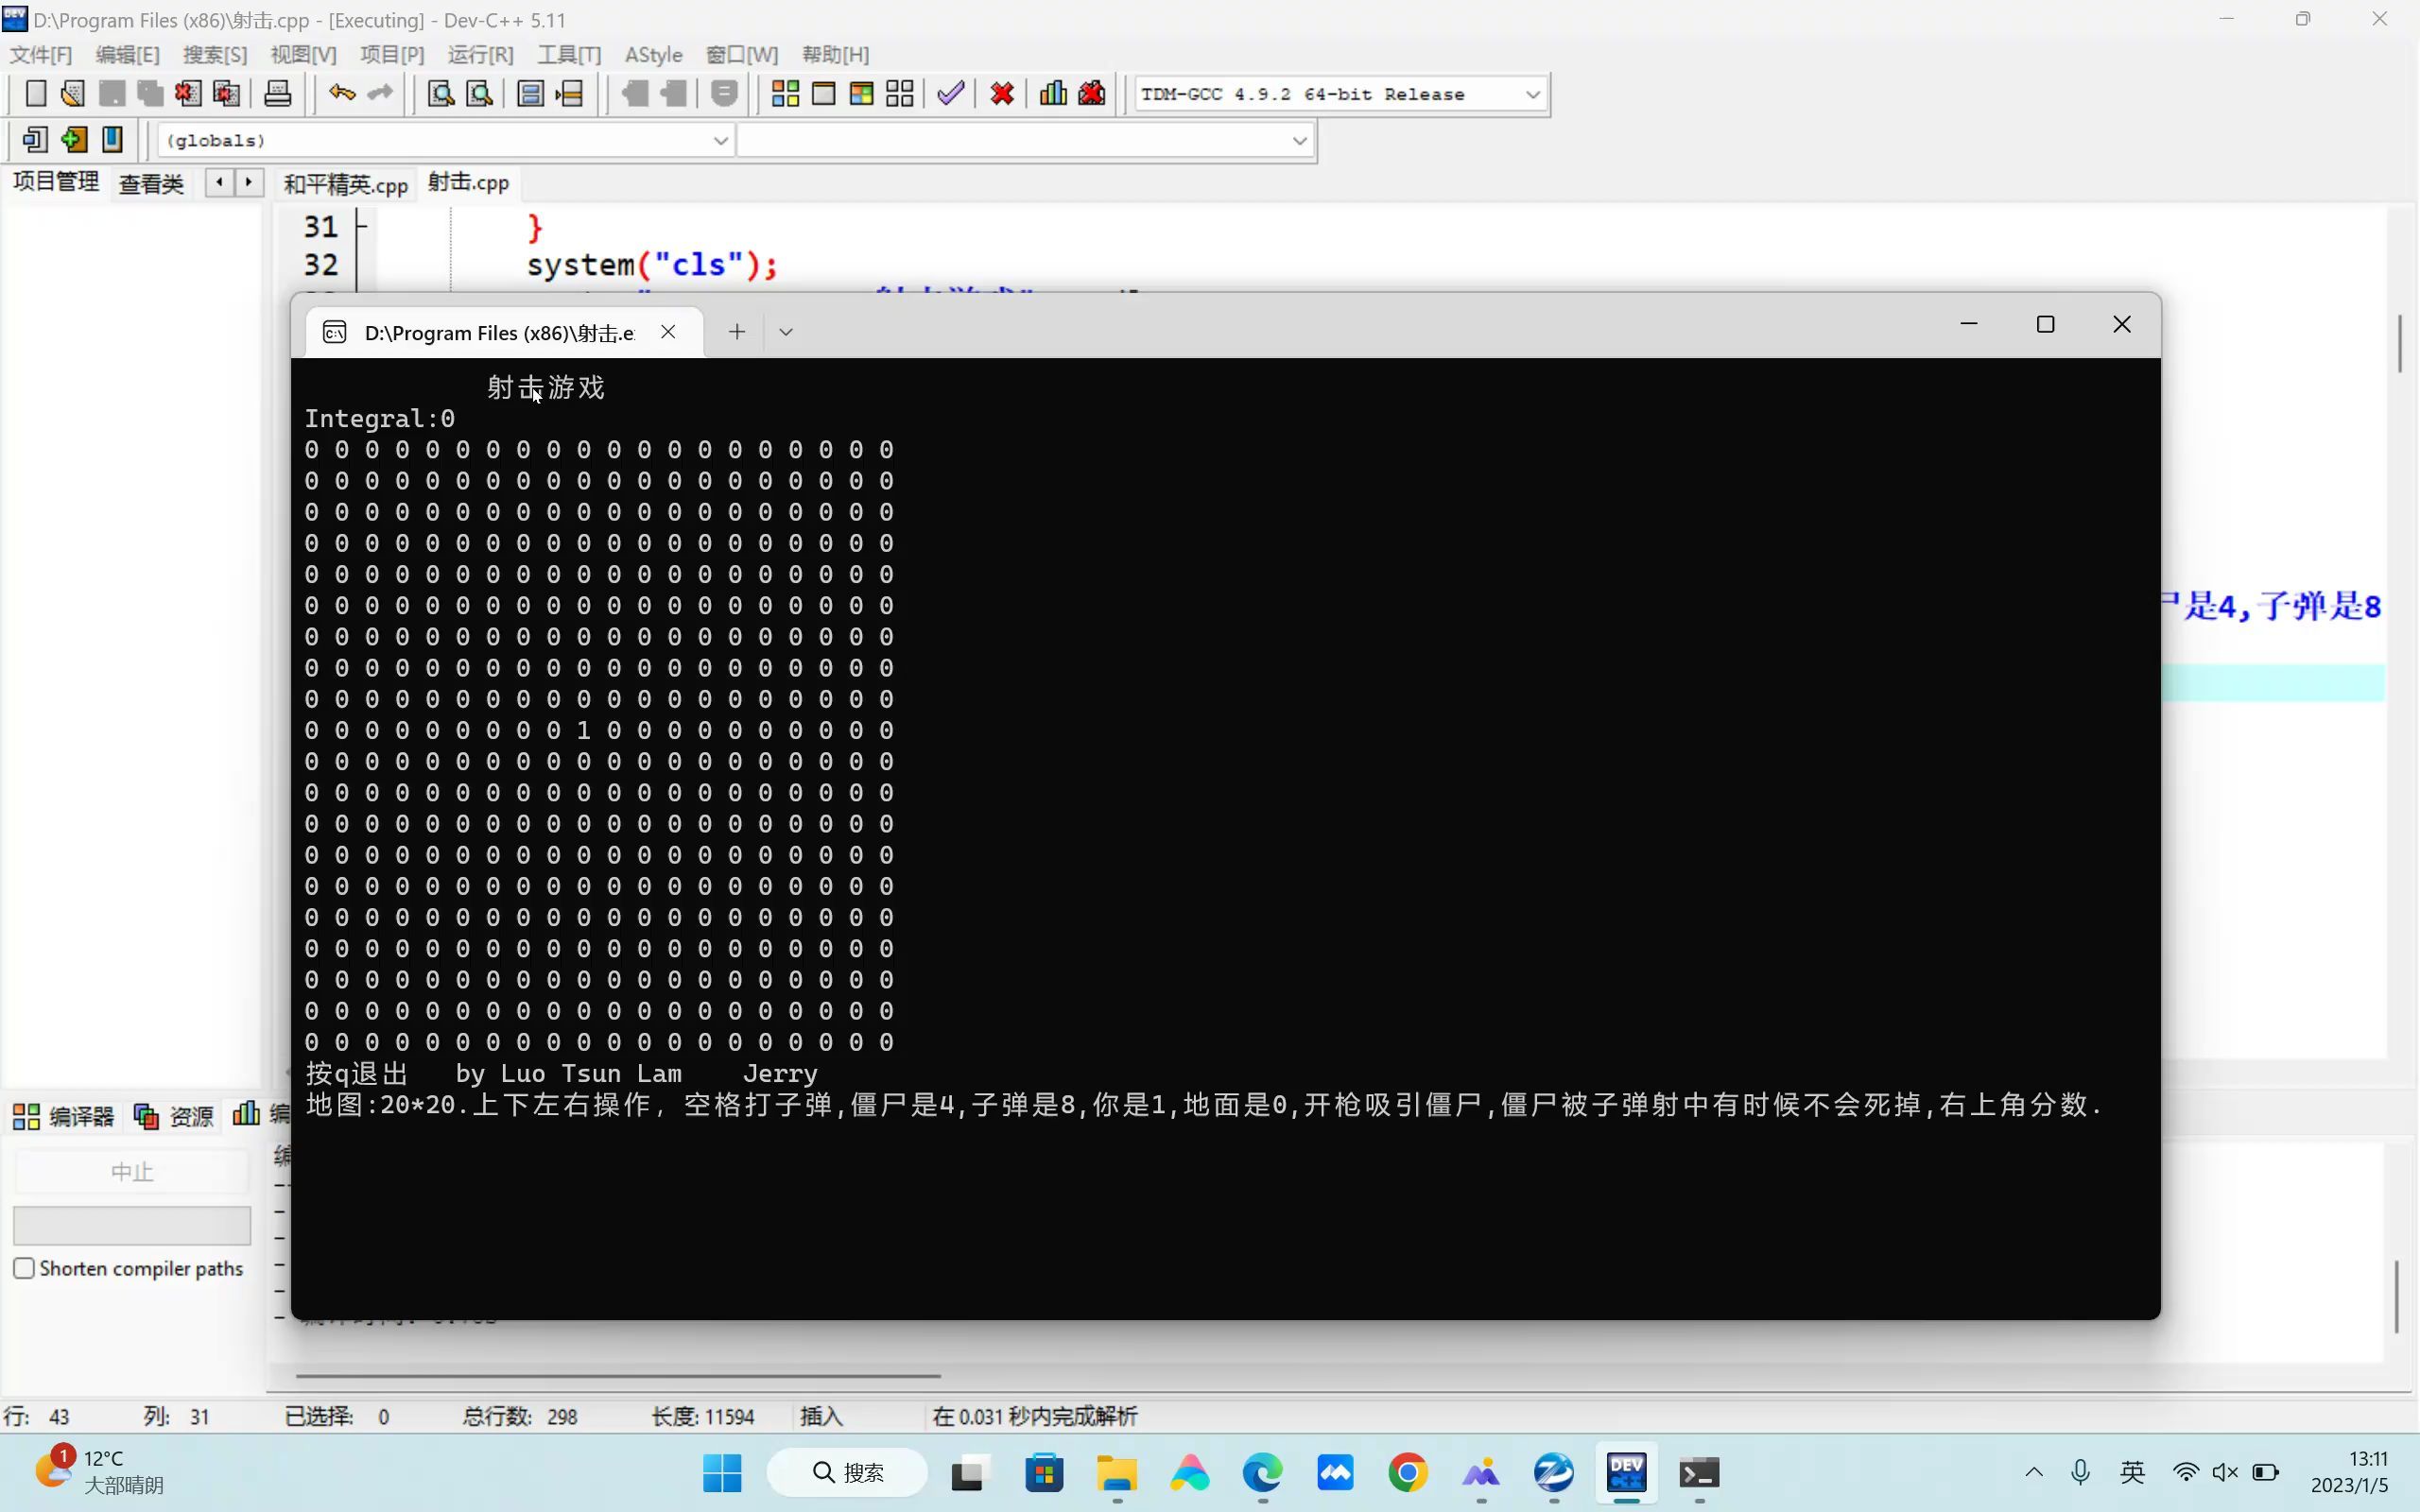Switch to the 和平精英.cpp tab

(345, 184)
